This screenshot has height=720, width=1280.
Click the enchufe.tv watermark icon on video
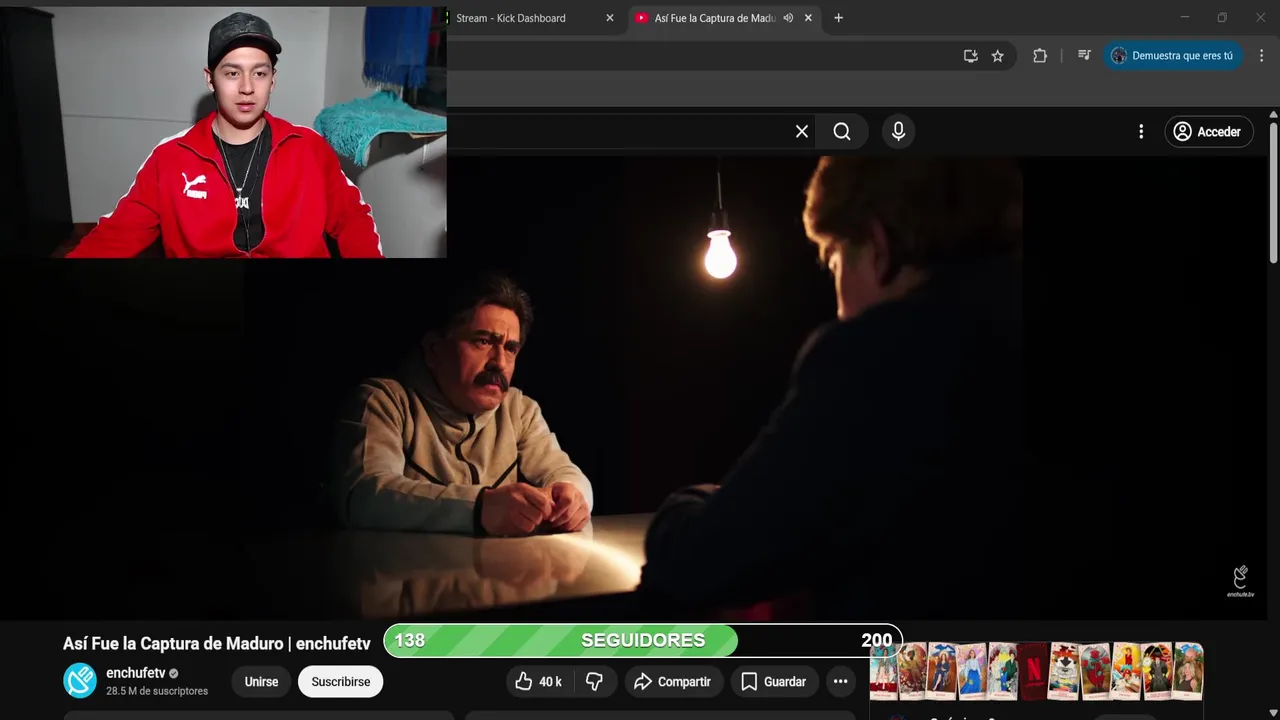(x=1240, y=581)
